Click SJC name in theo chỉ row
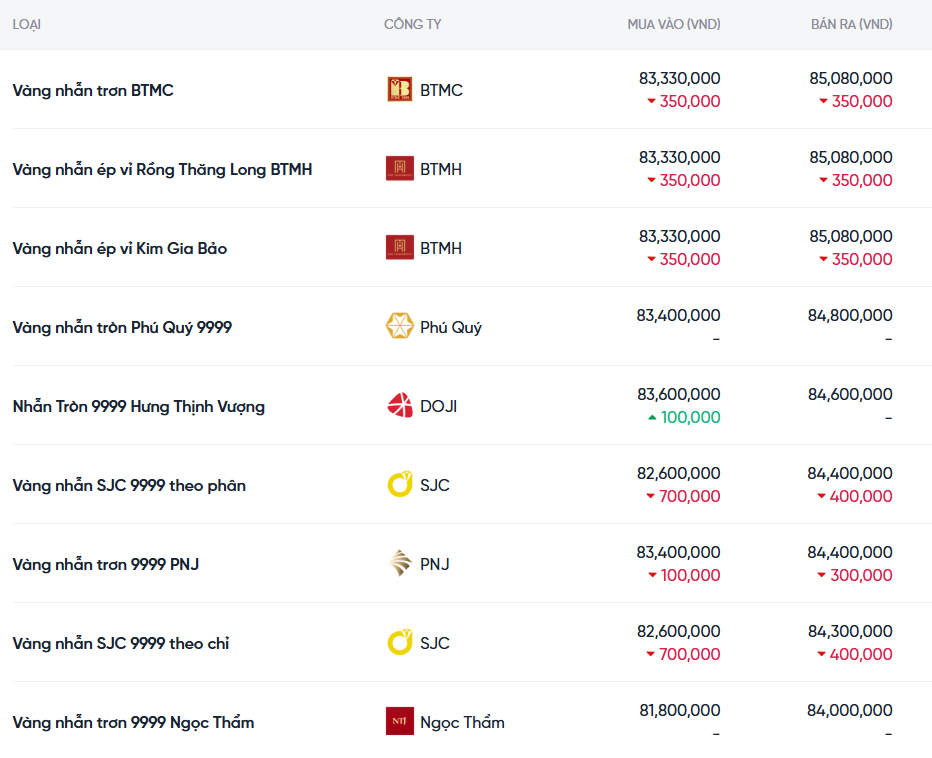932x758 pixels. [x=434, y=643]
